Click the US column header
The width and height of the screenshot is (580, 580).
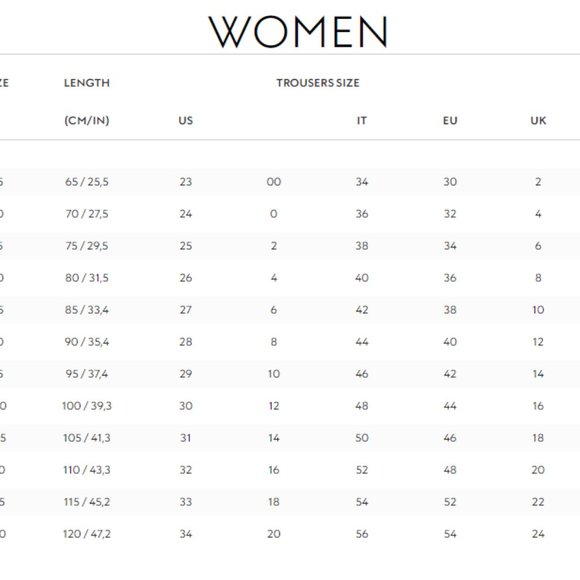[186, 121]
